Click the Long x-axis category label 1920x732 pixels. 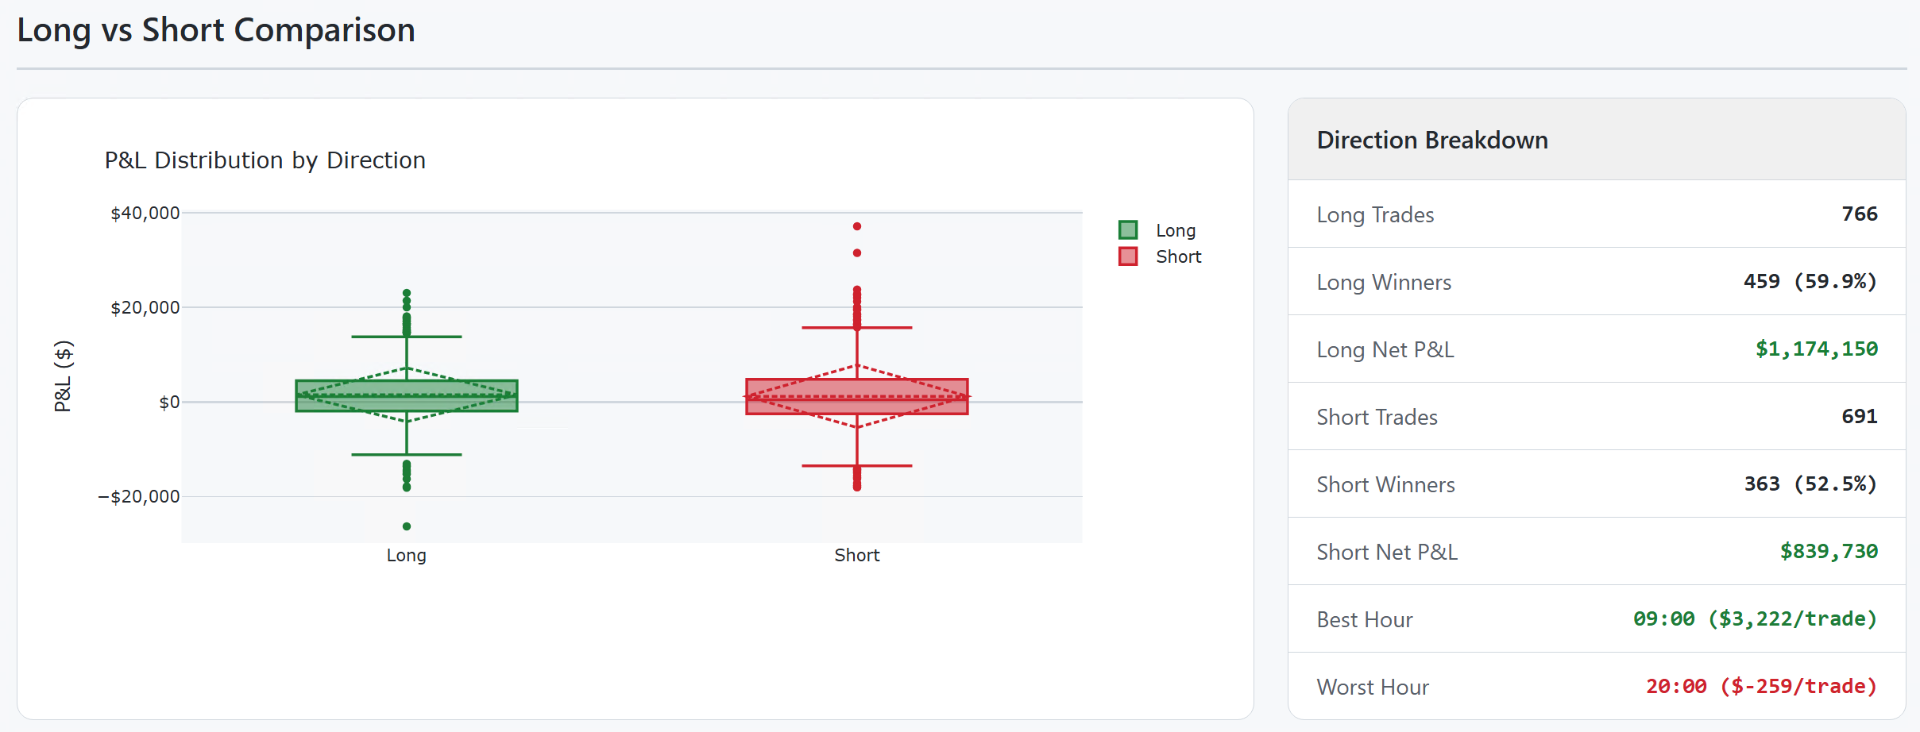[406, 555]
